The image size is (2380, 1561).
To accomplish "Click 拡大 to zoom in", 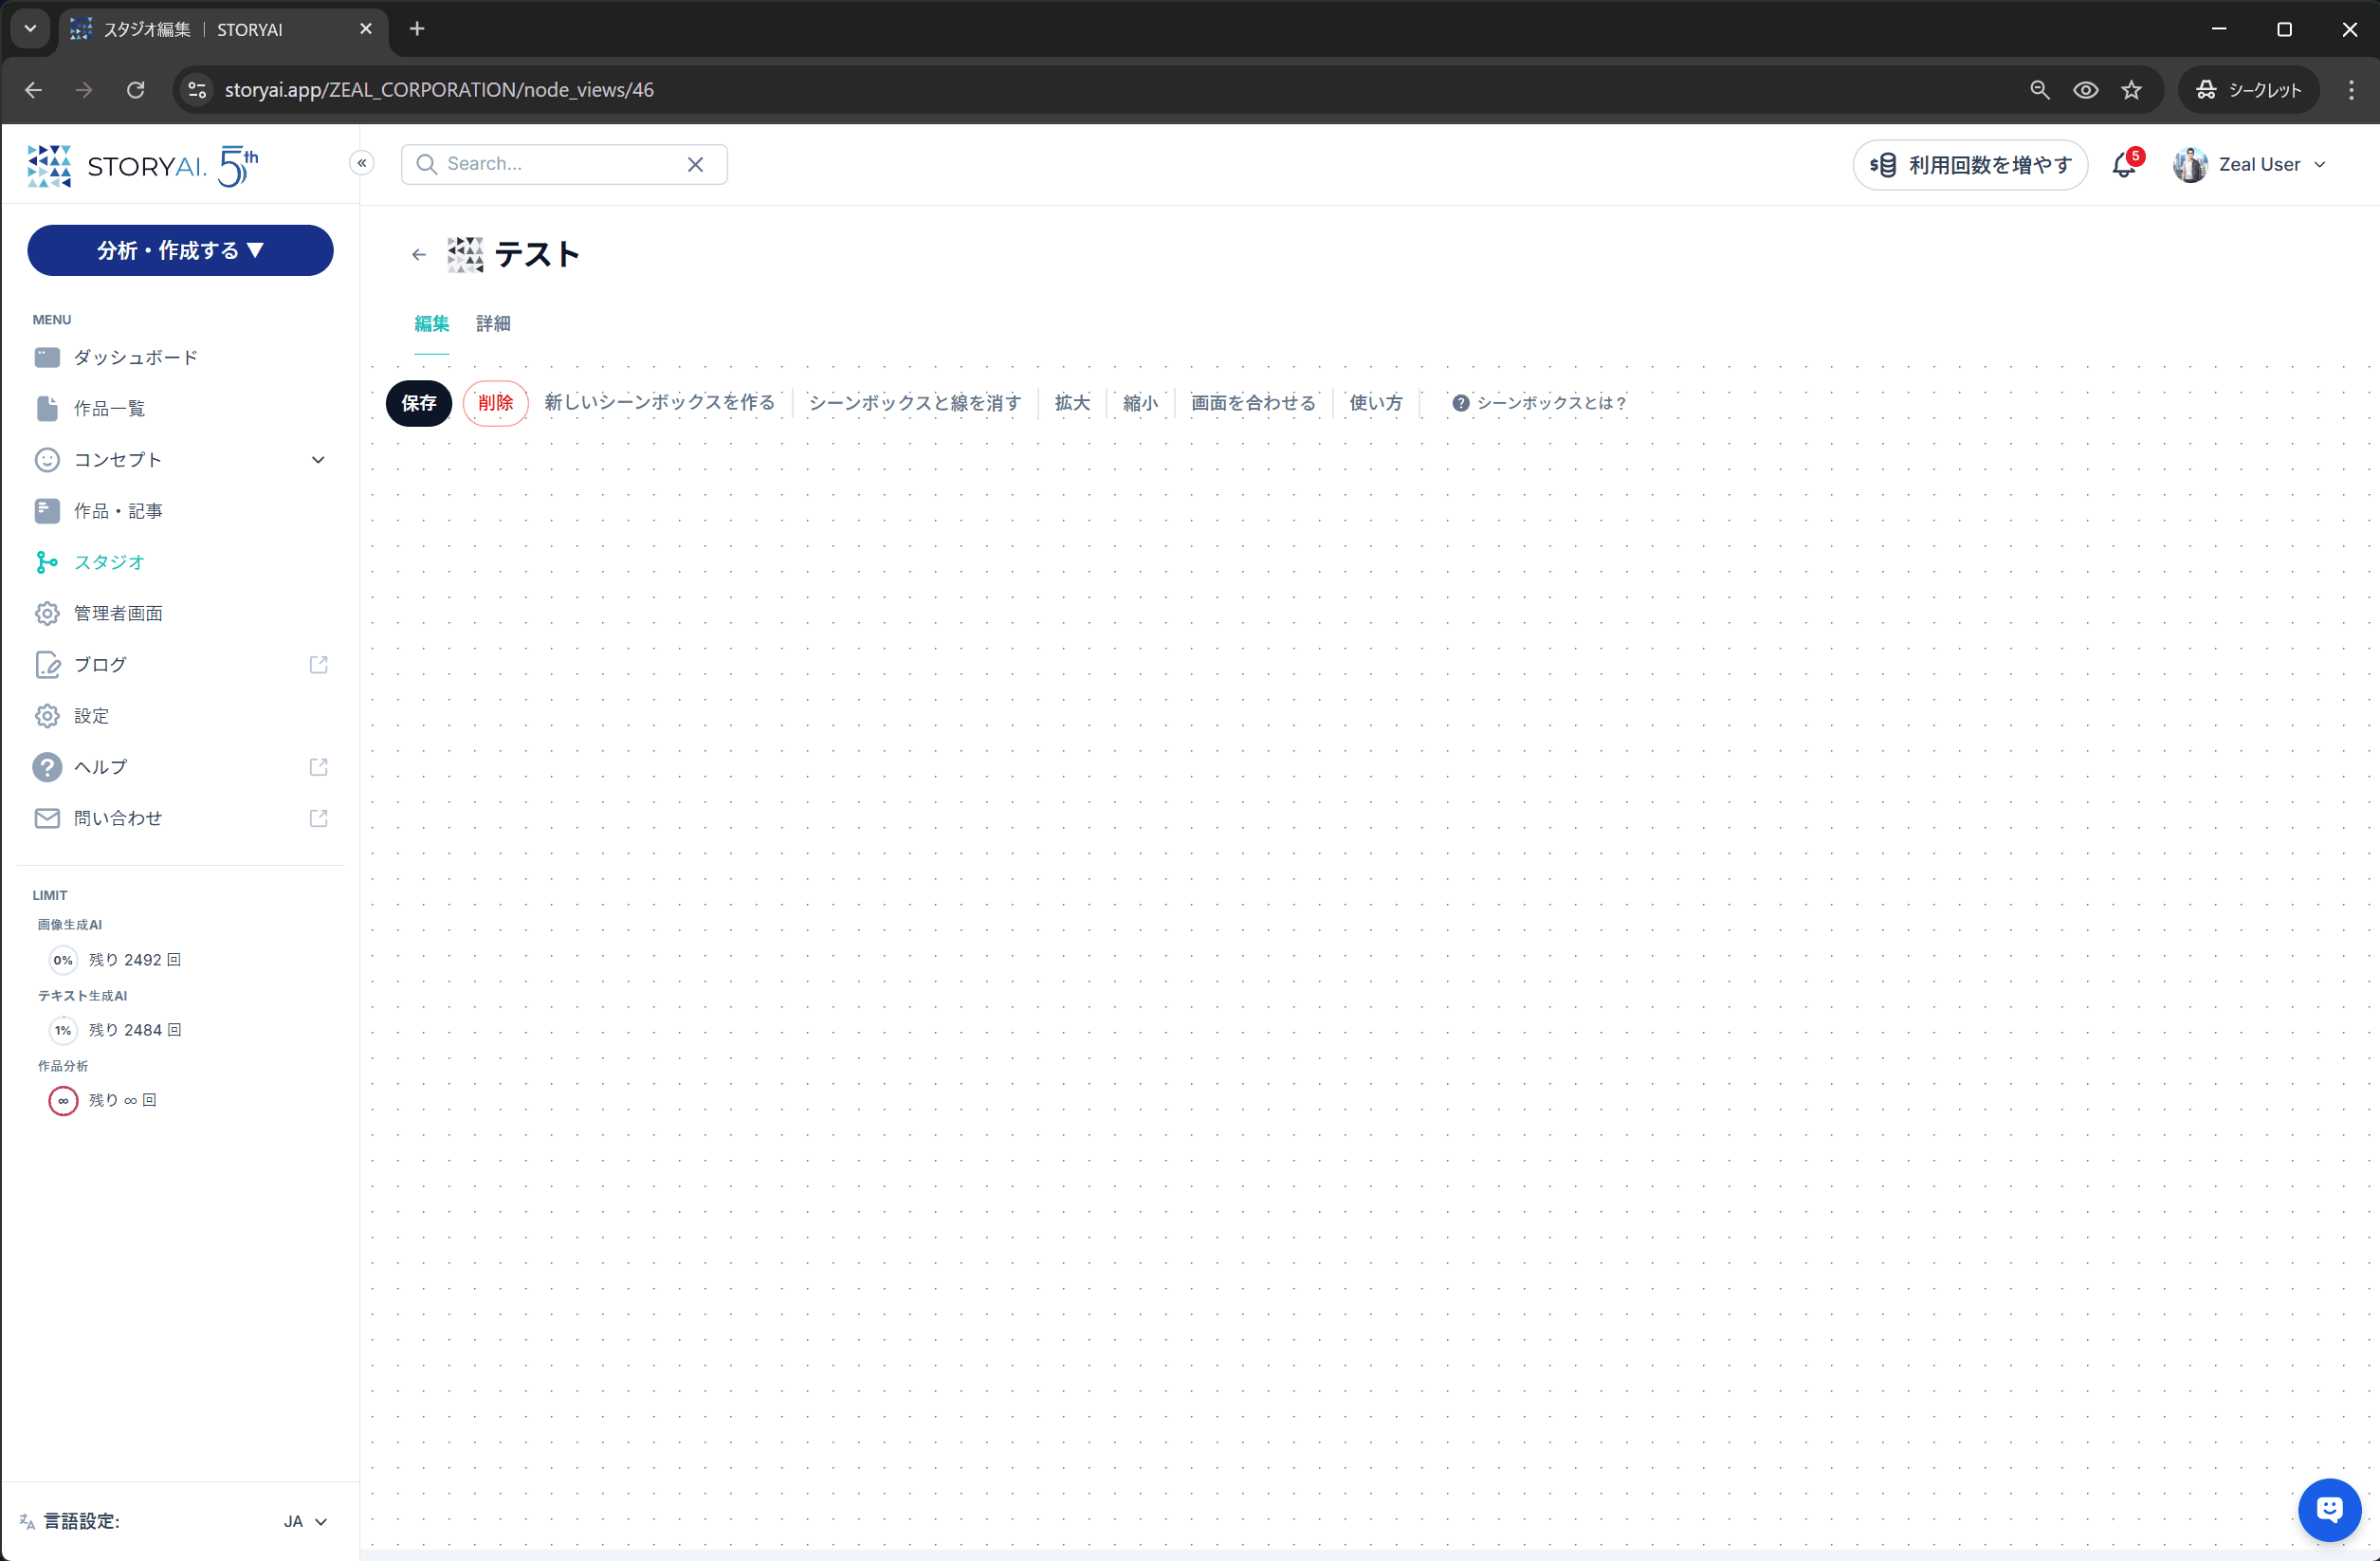I will point(1072,403).
